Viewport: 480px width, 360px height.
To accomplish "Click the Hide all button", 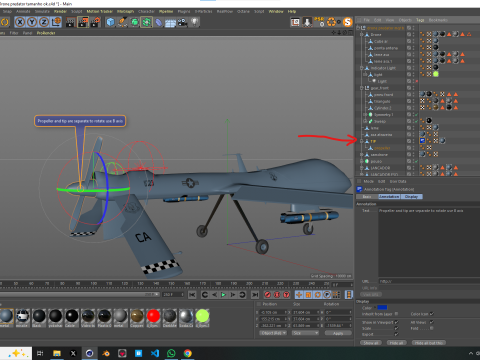I will (x=396, y=343).
